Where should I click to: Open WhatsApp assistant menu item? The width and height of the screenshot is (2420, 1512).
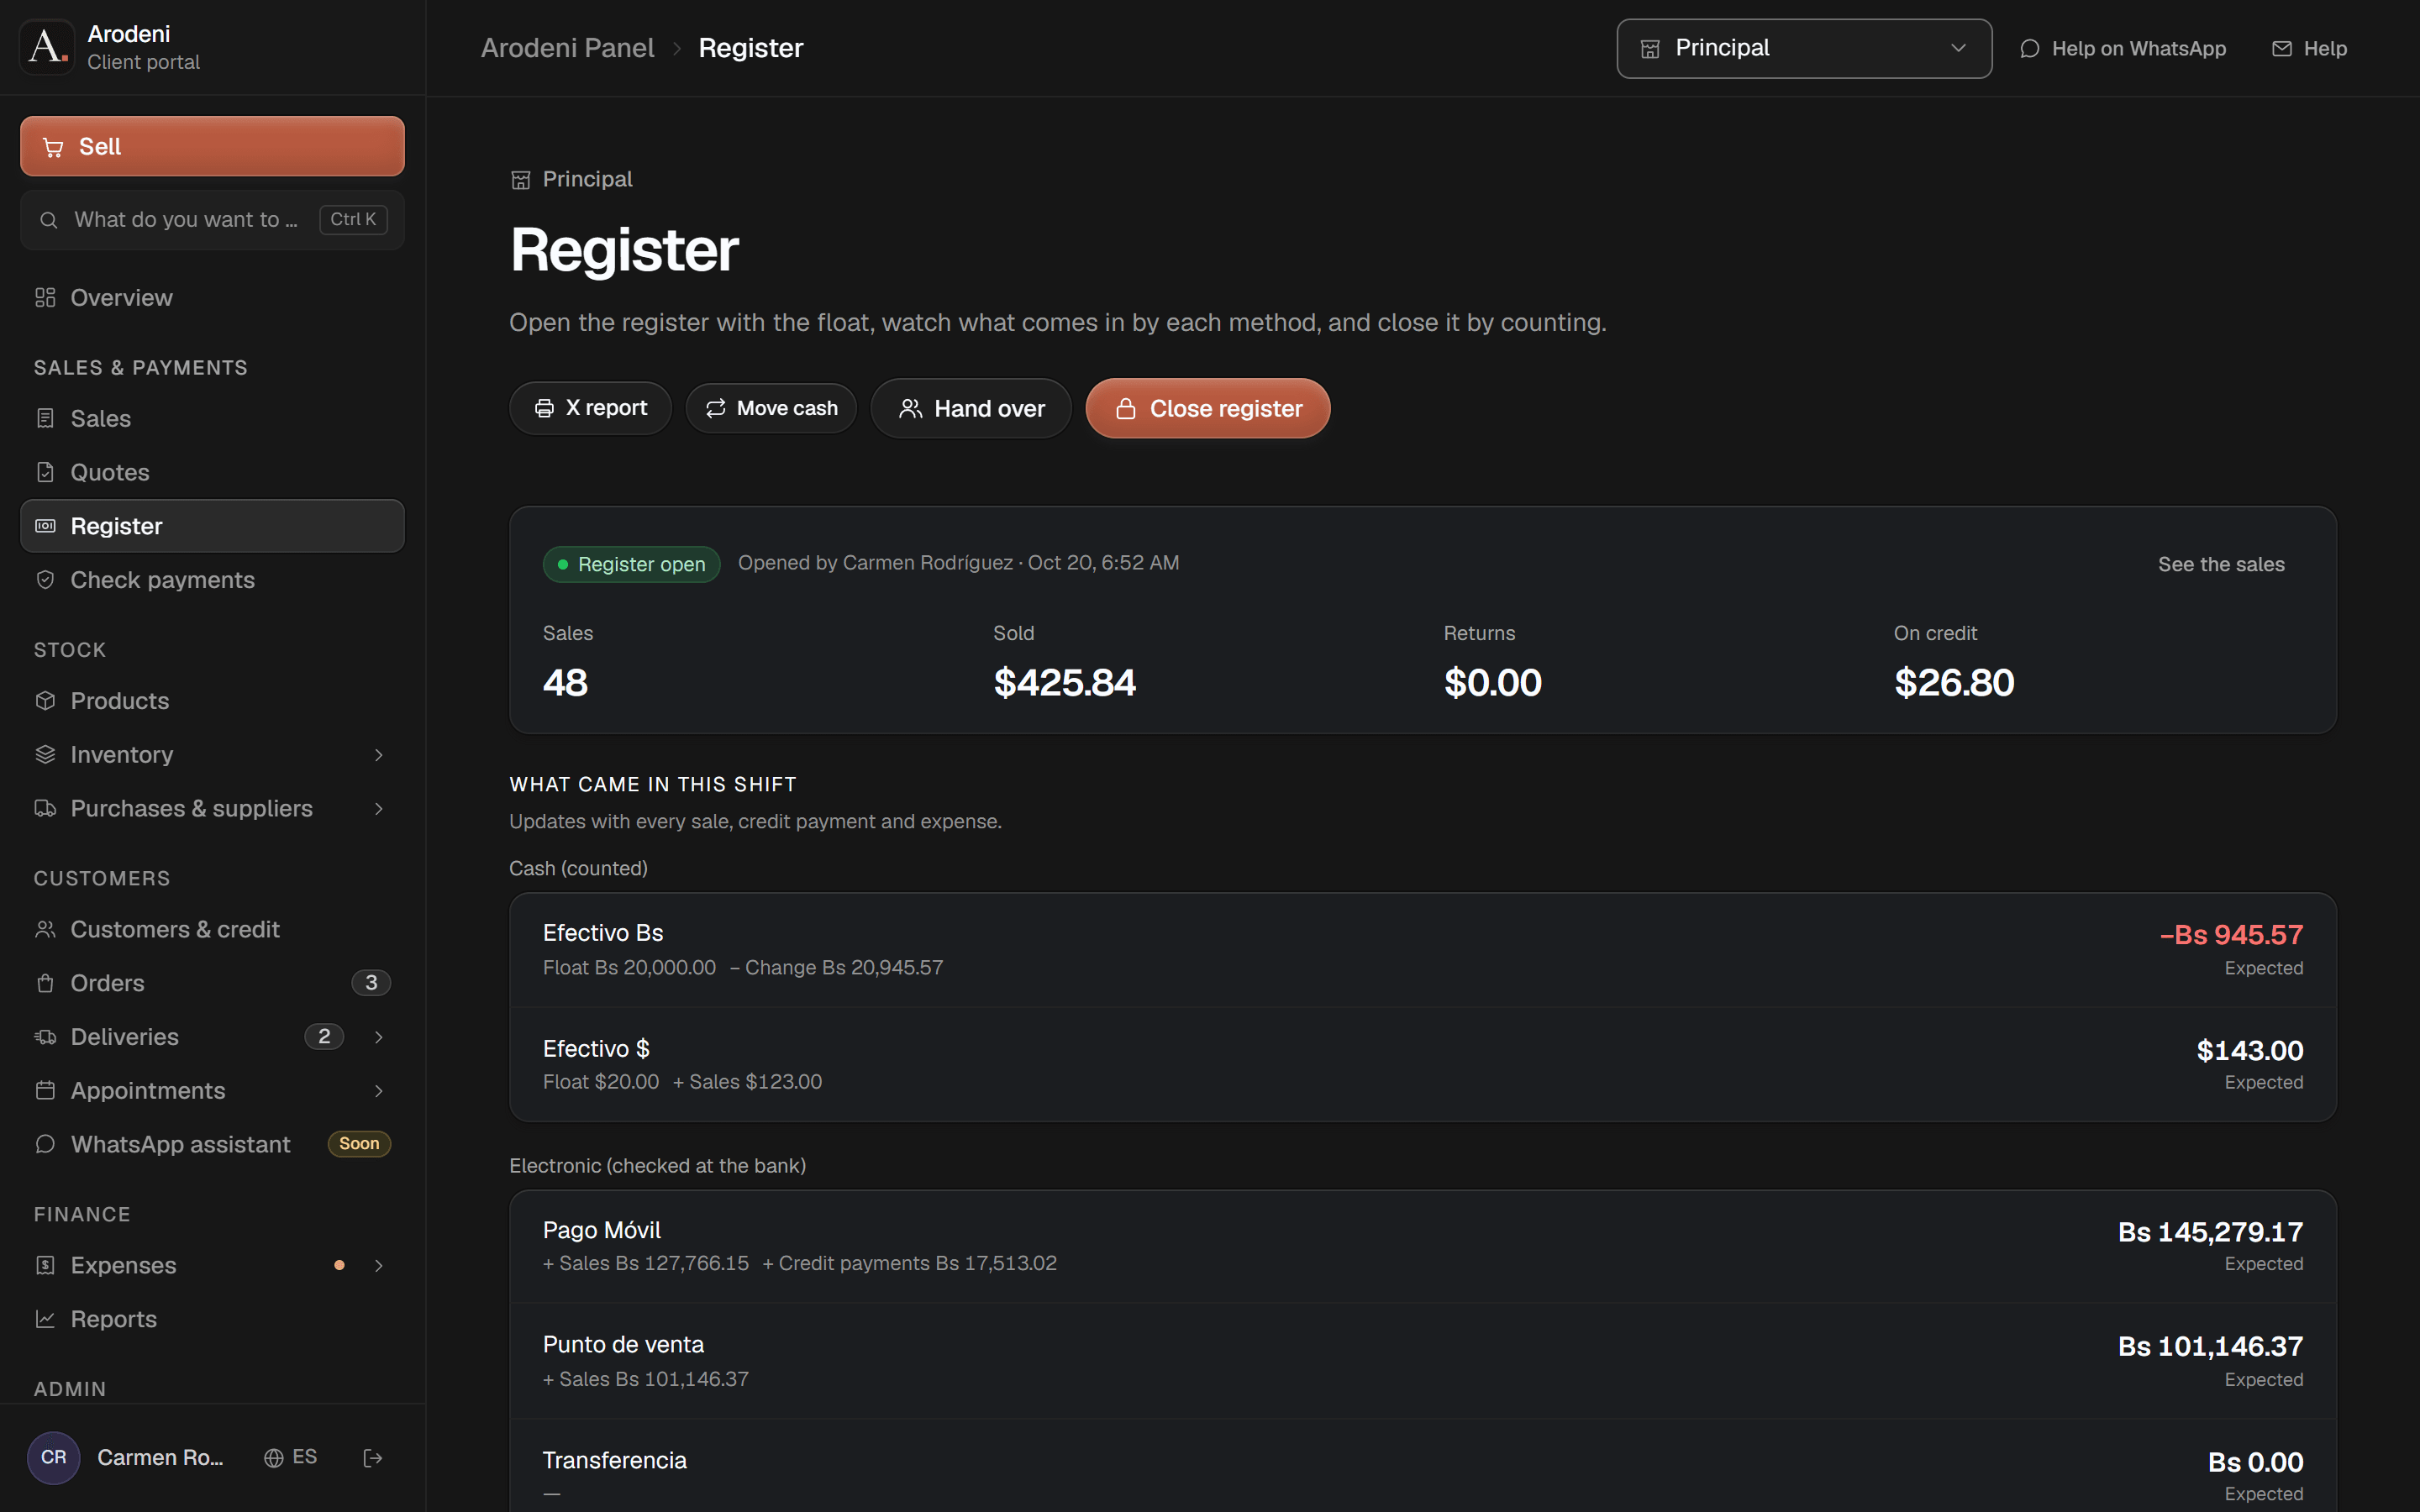point(212,1144)
